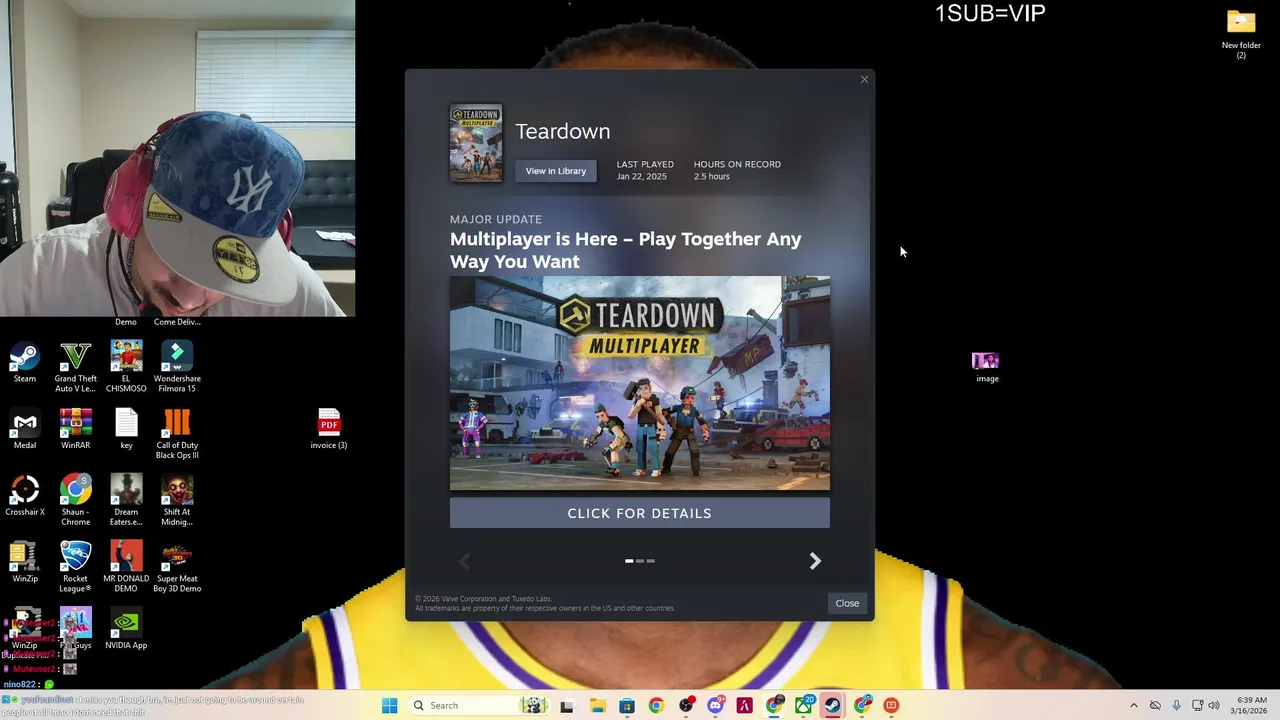Open the NVIDIA App shortcut
1280x720 pixels.
[126, 630]
